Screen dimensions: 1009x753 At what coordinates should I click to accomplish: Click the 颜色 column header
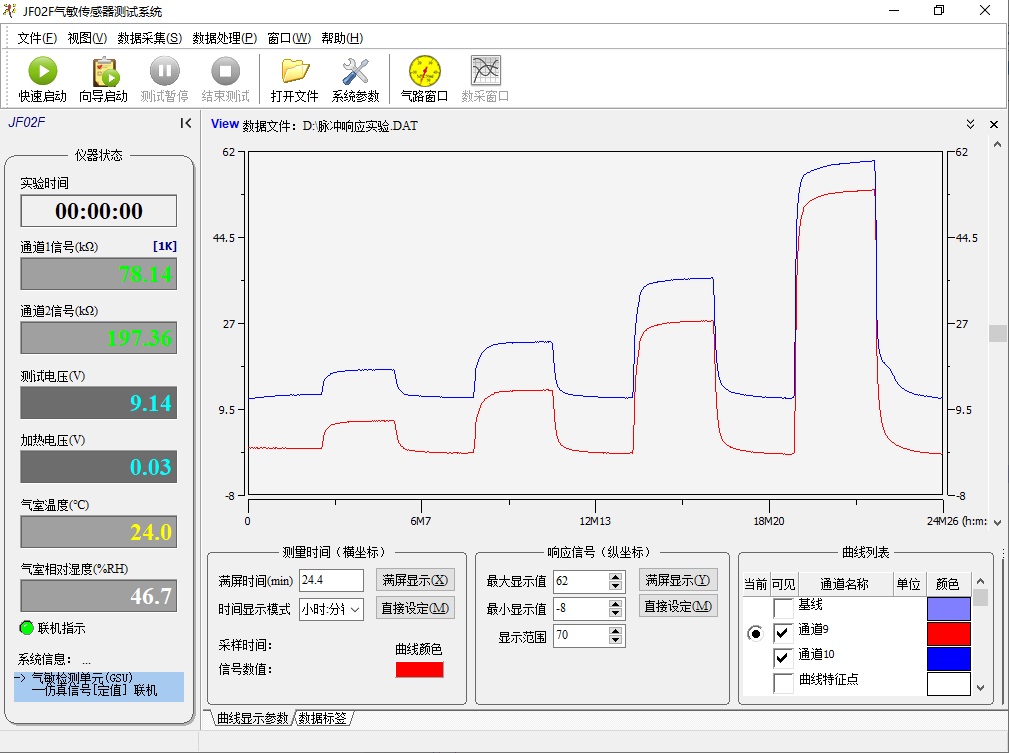click(947, 584)
